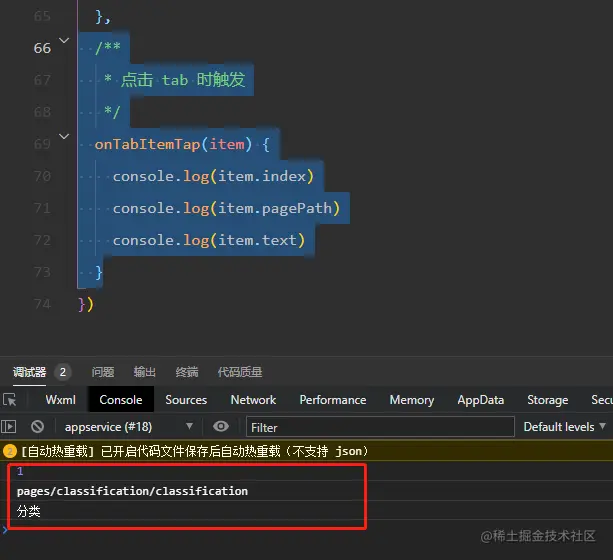Toggle console sidebar panel icon
The width and height of the screenshot is (613, 560).
[x=9, y=427]
